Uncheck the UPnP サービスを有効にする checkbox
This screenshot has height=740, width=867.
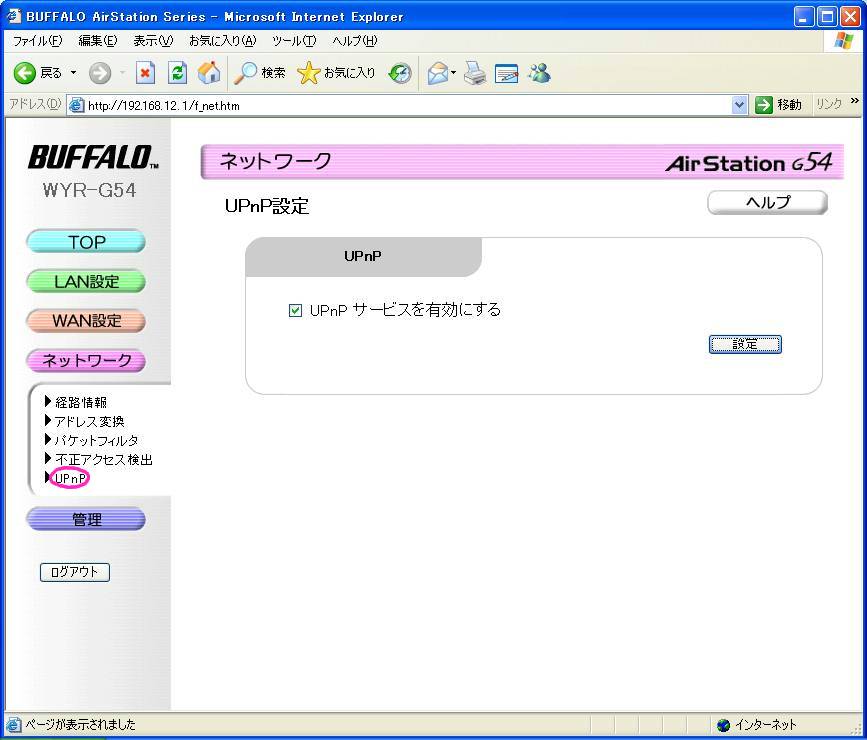click(x=295, y=311)
